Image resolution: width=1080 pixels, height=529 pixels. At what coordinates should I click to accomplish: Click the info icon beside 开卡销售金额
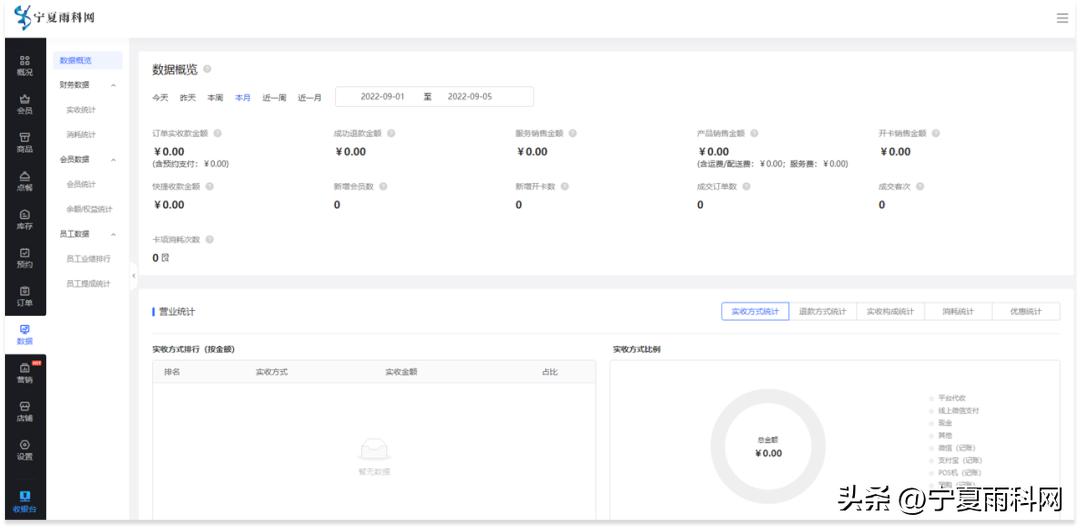pyautogui.click(x=935, y=134)
